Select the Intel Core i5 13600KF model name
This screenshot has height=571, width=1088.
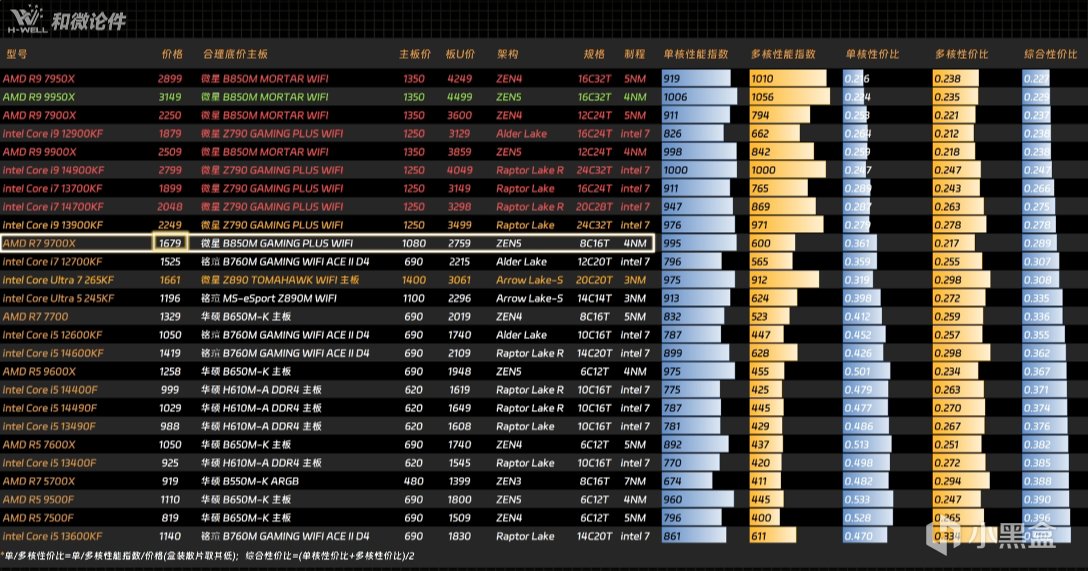(x=53, y=536)
